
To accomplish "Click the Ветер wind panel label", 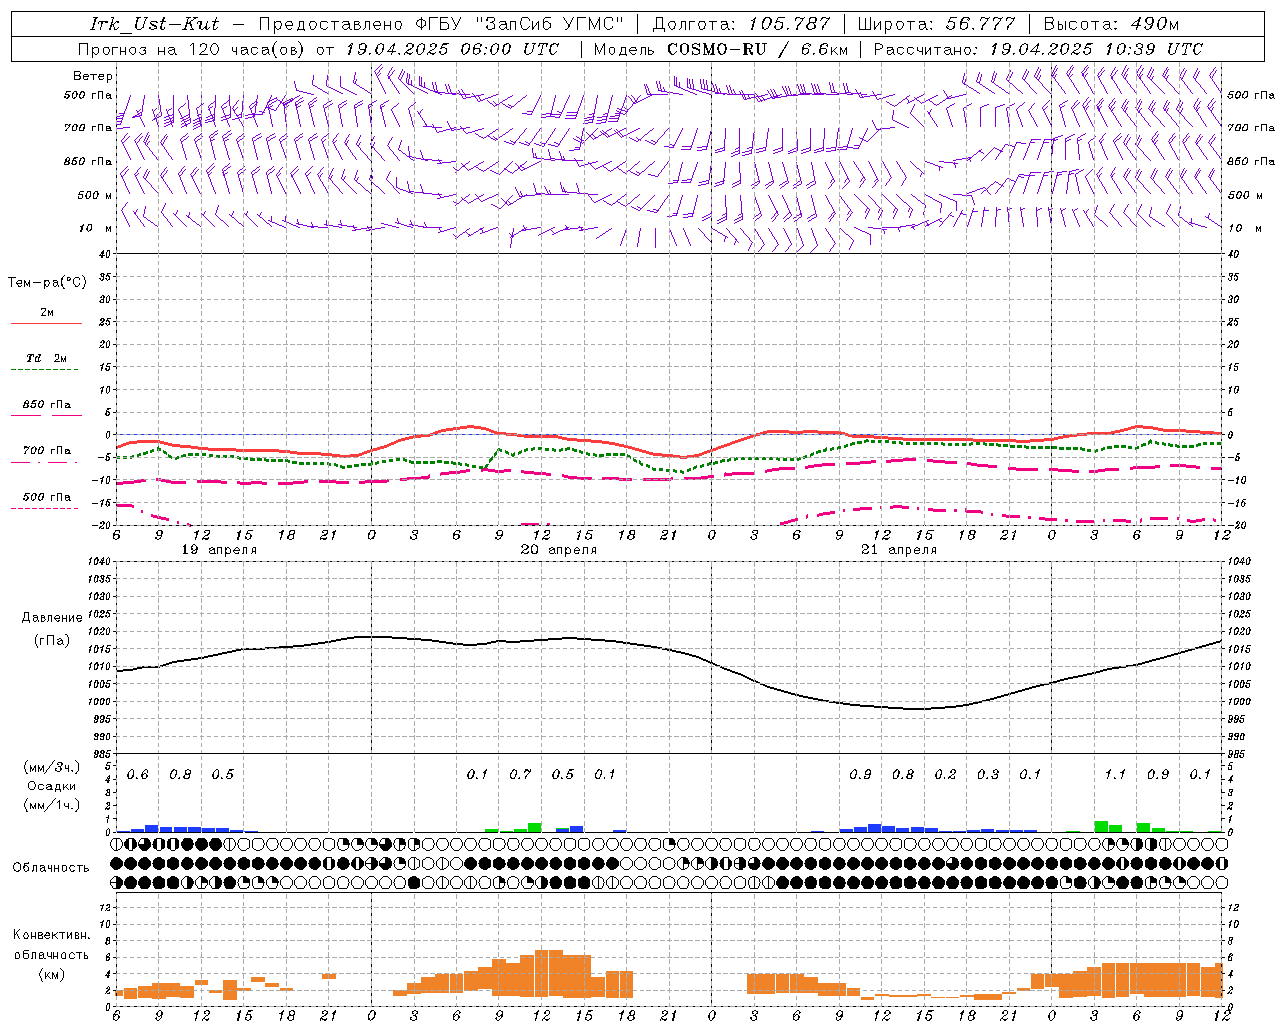I will 93,76.
